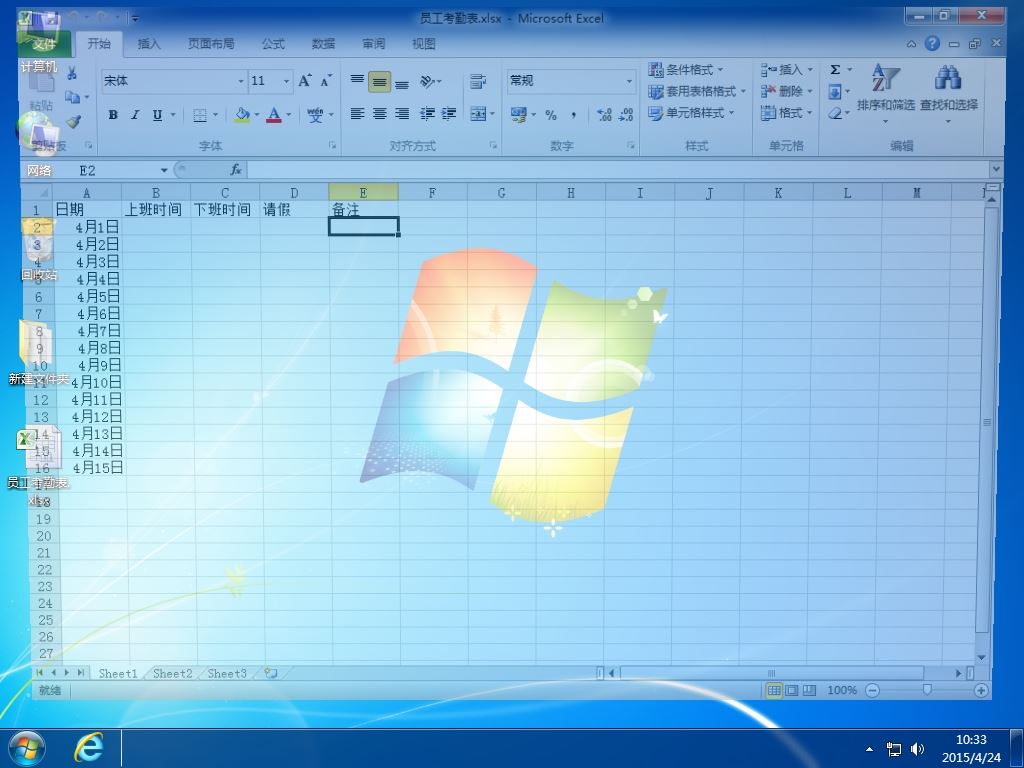
Task: Decrease font size with small A icon
Action: point(326,81)
